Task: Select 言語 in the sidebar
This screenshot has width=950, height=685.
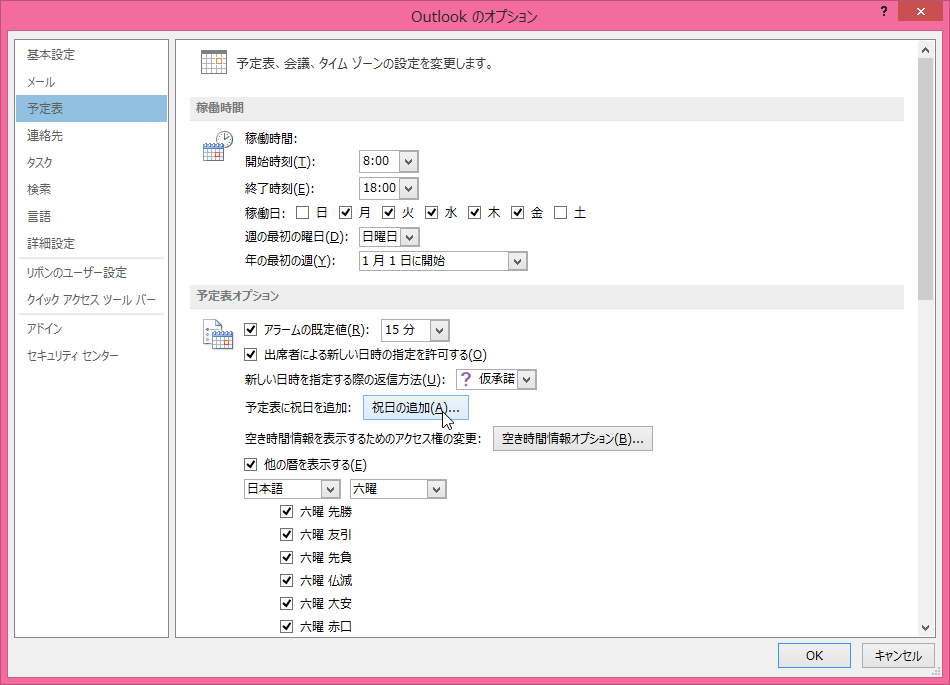Action: [x=91, y=216]
